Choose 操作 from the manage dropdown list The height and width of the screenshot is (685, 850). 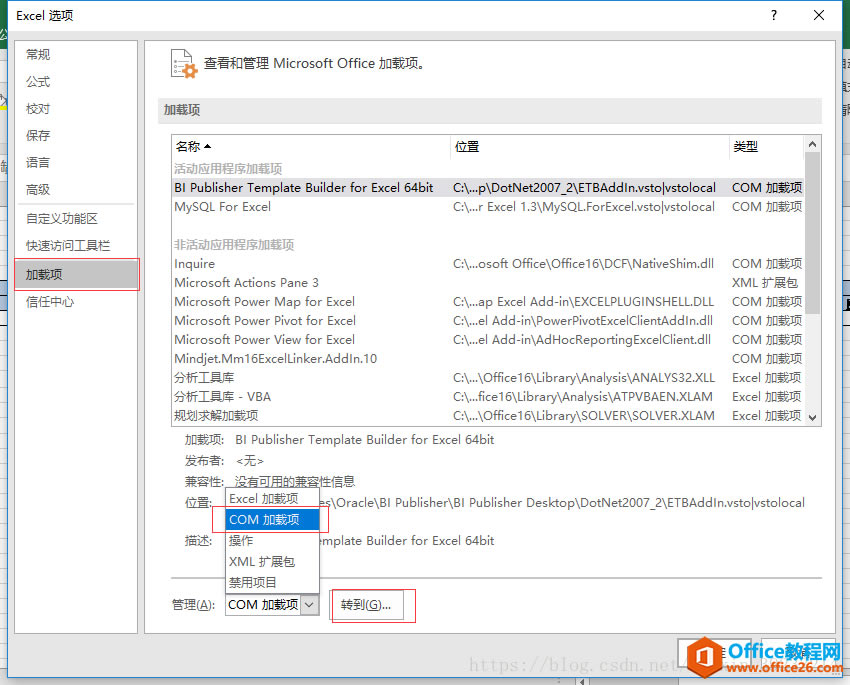click(272, 540)
